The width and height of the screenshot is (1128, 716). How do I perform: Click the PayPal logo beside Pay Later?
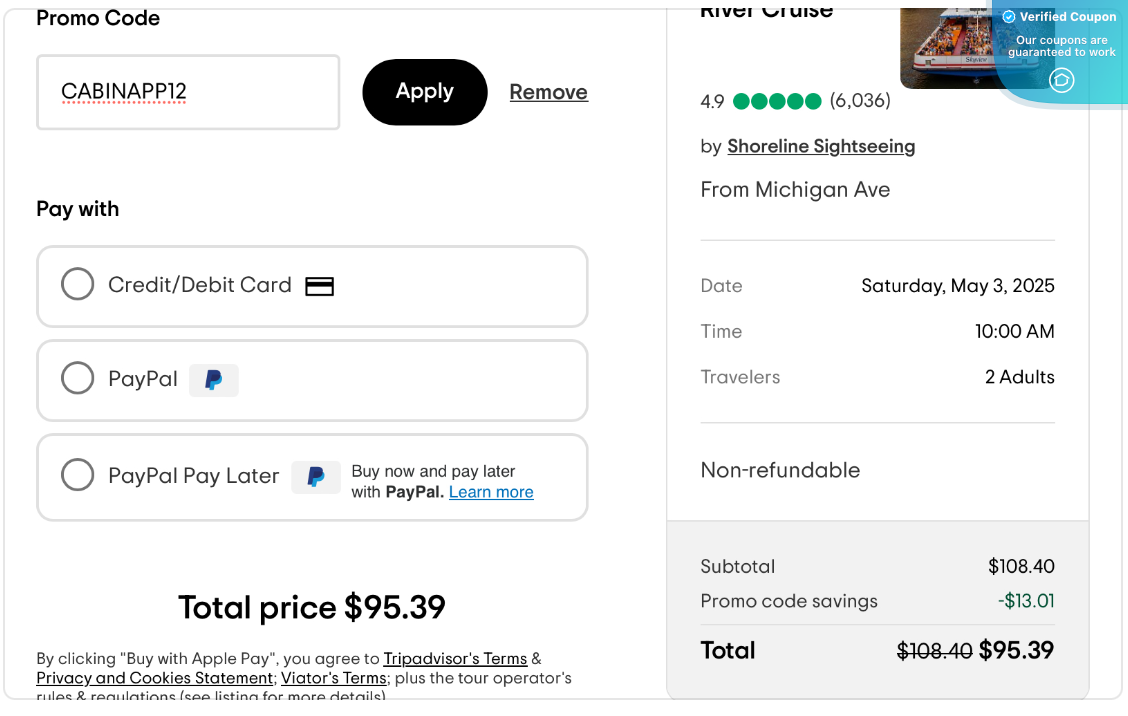316,477
